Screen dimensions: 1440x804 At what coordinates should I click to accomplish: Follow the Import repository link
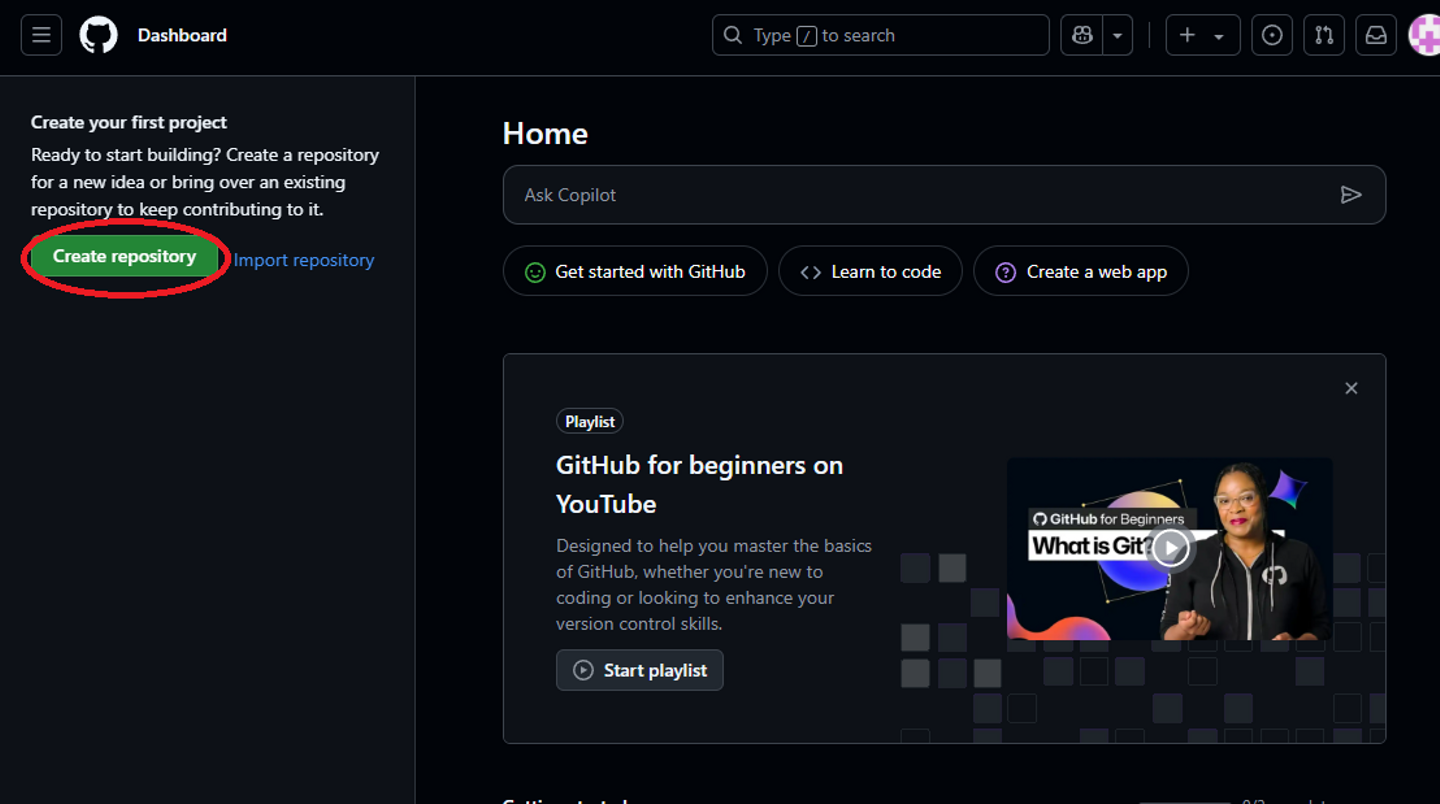(304, 260)
